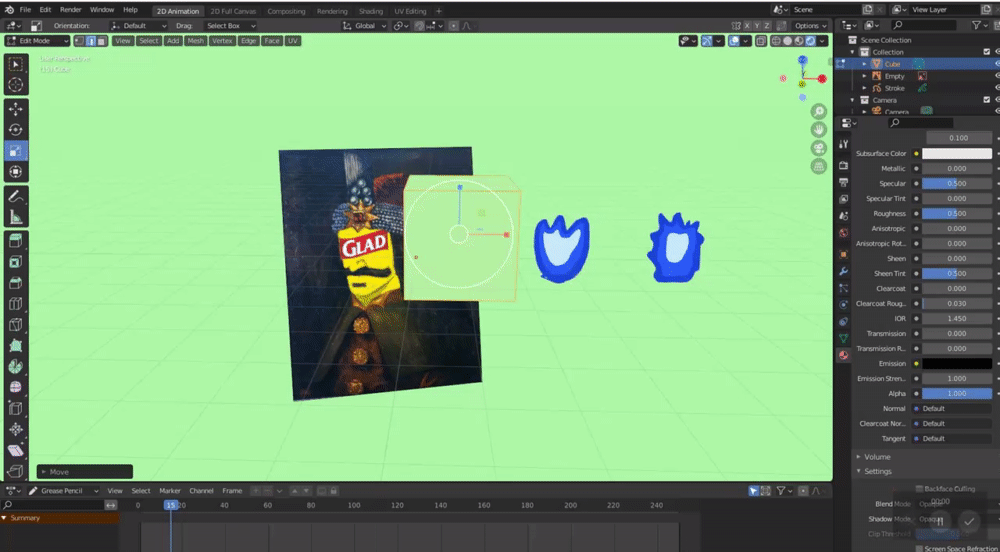Toggle X-ray display button
This screenshot has width=1000, height=552.
click(761, 41)
